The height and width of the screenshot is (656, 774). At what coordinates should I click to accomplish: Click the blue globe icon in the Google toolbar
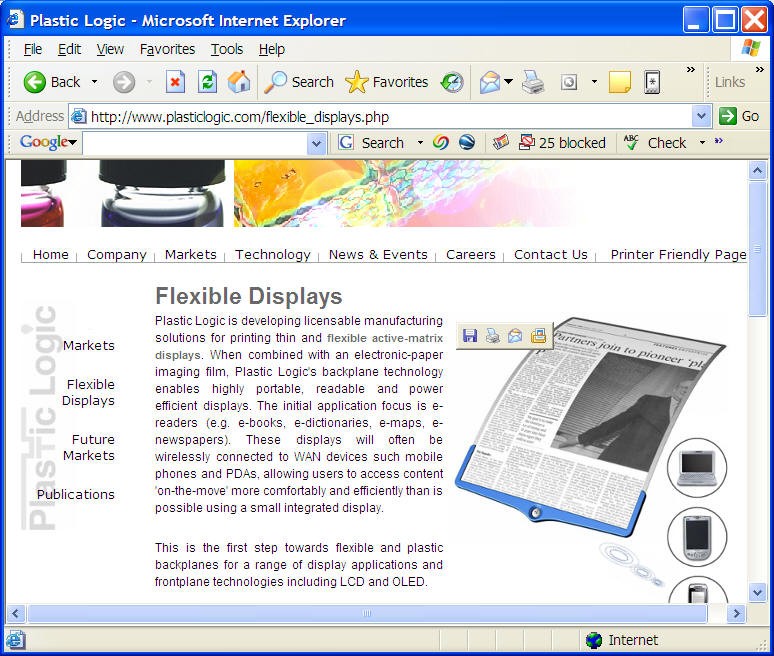tap(467, 143)
